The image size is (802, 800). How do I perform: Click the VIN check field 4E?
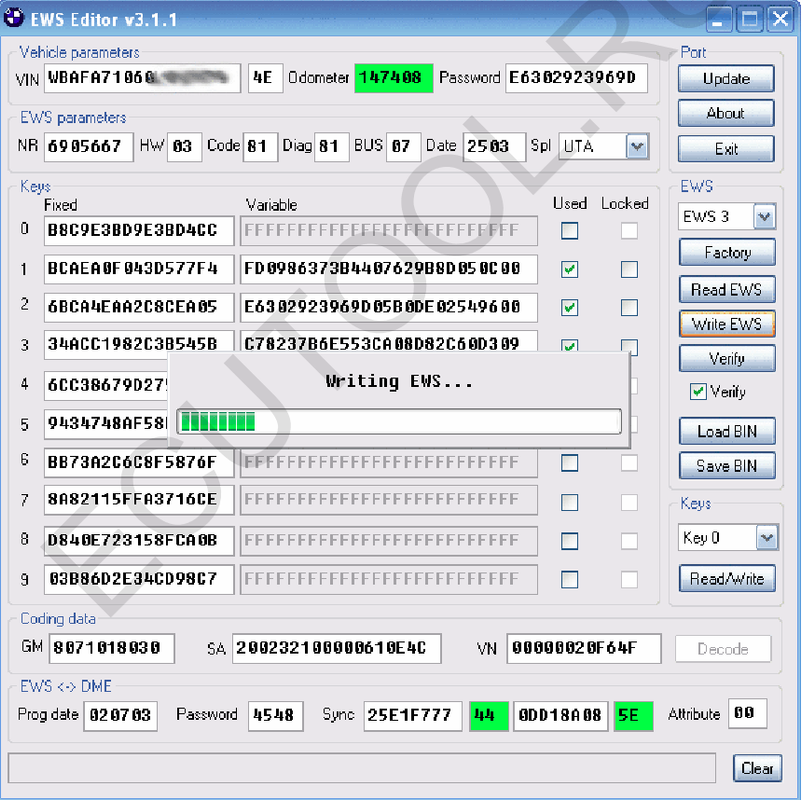coord(265,78)
